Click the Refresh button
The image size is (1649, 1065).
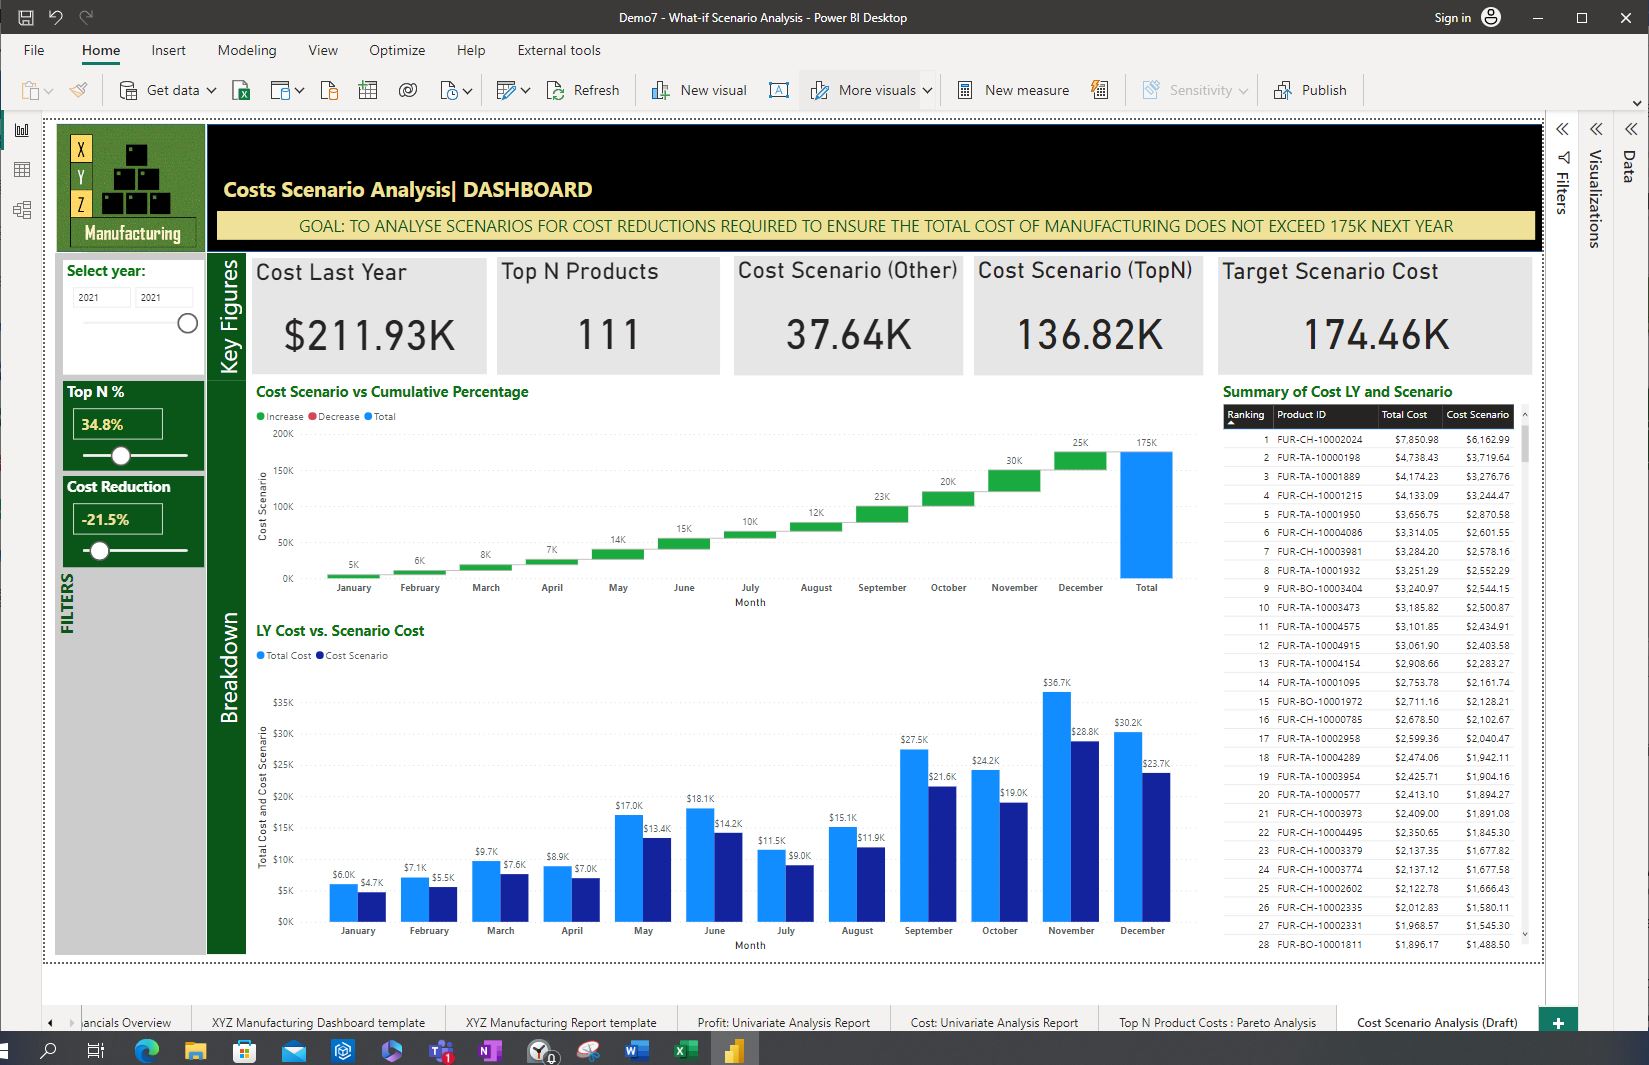click(x=583, y=90)
